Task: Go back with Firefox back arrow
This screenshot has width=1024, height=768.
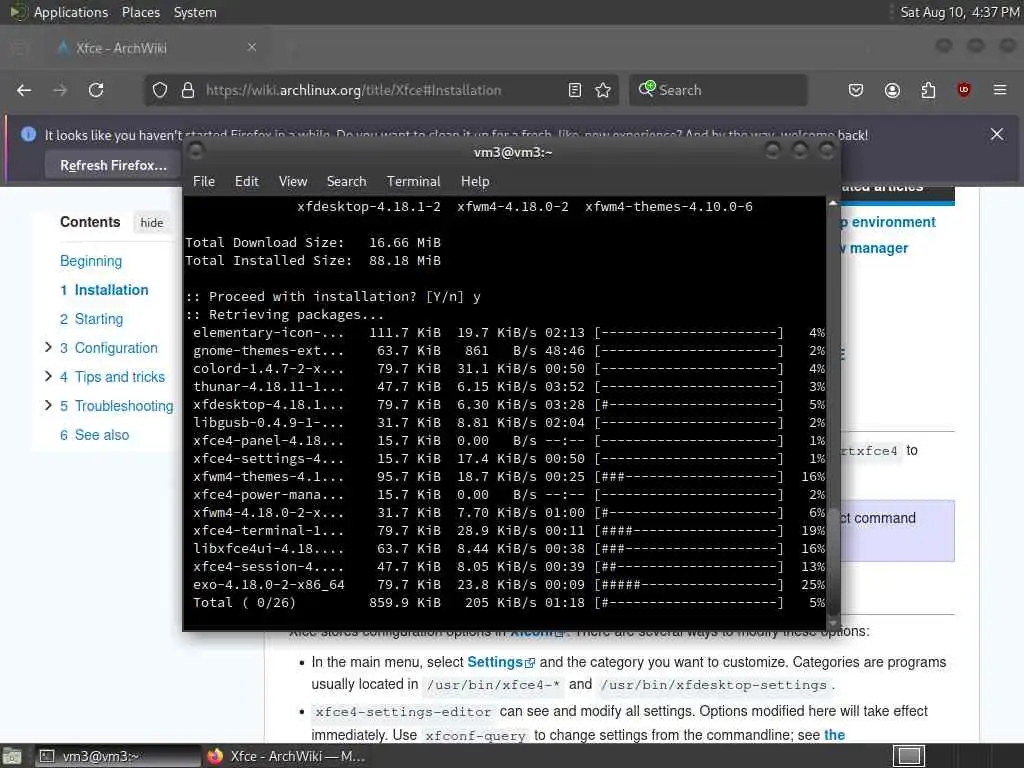Action: pos(24,90)
